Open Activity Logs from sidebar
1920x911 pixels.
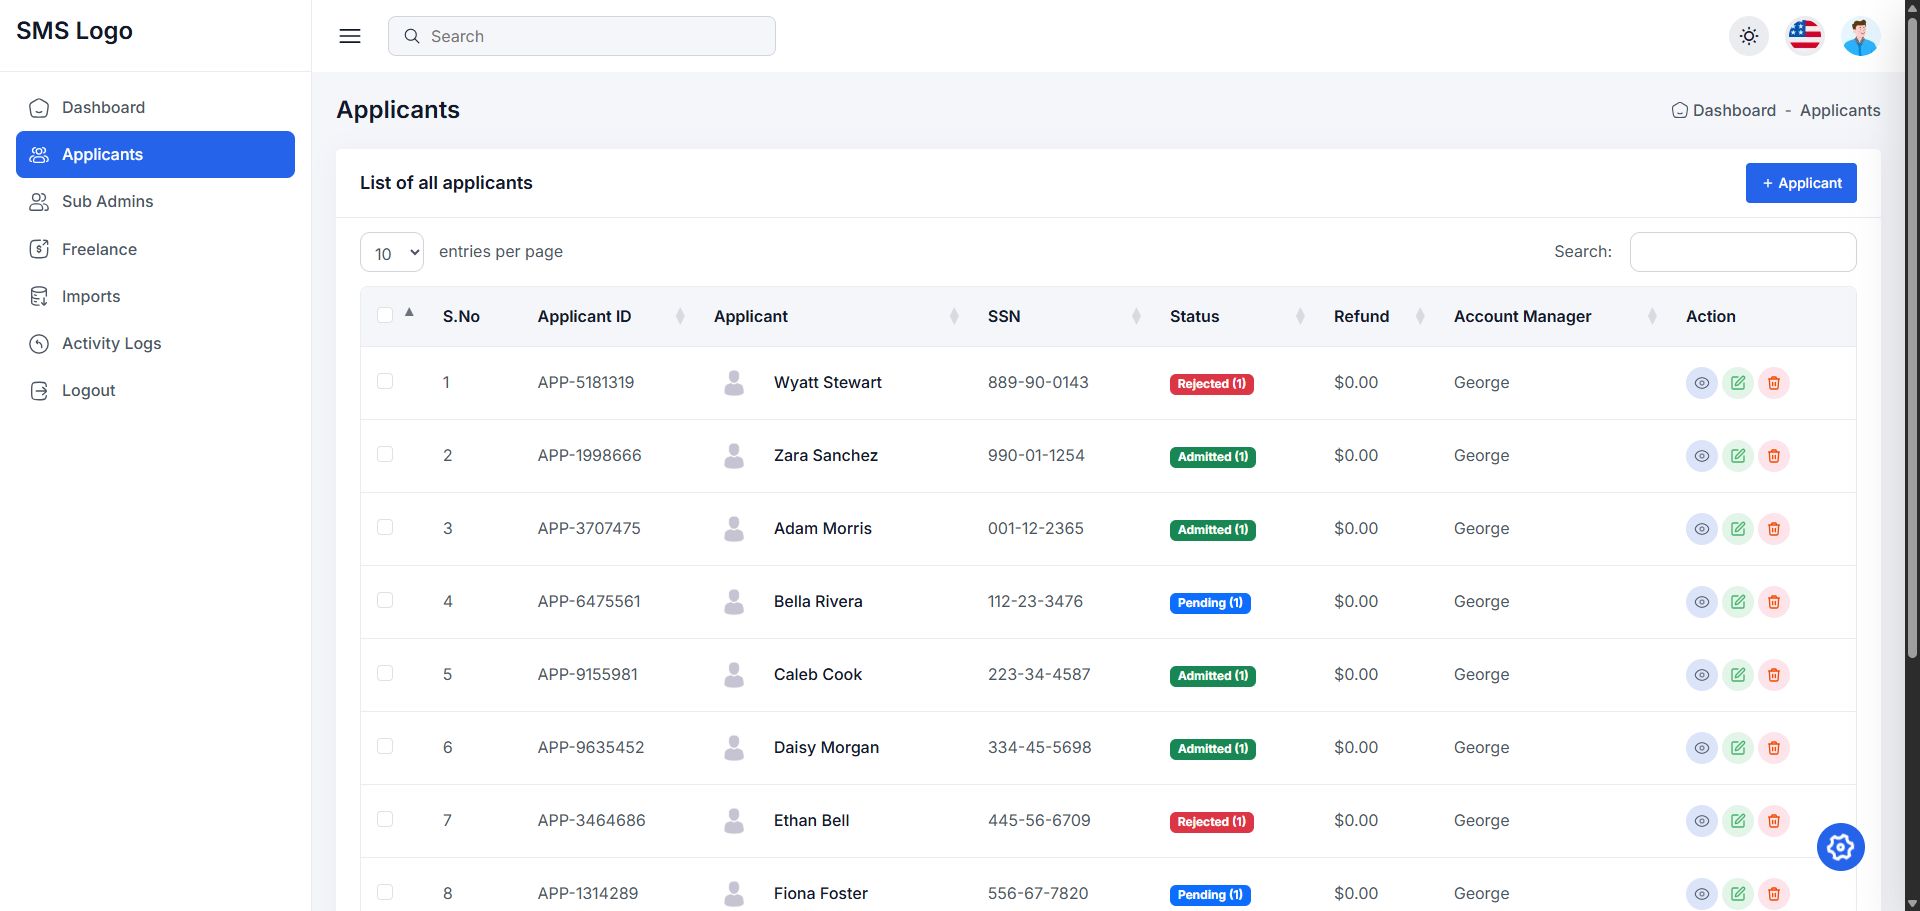click(x=111, y=344)
